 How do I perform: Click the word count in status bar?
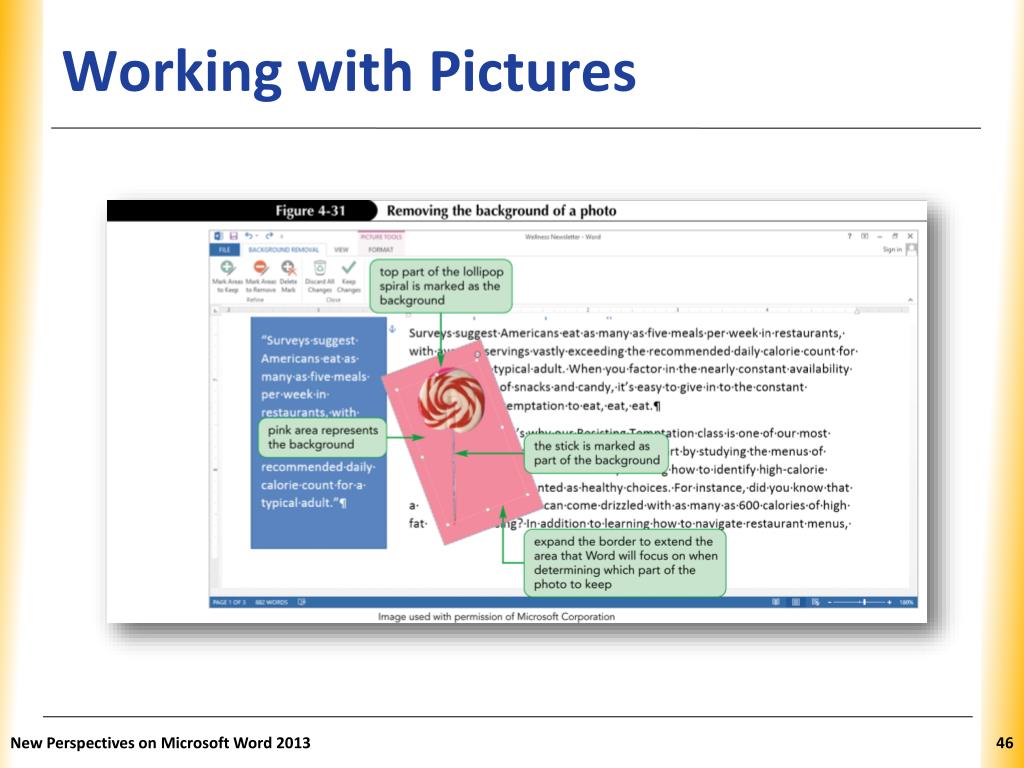[272, 602]
